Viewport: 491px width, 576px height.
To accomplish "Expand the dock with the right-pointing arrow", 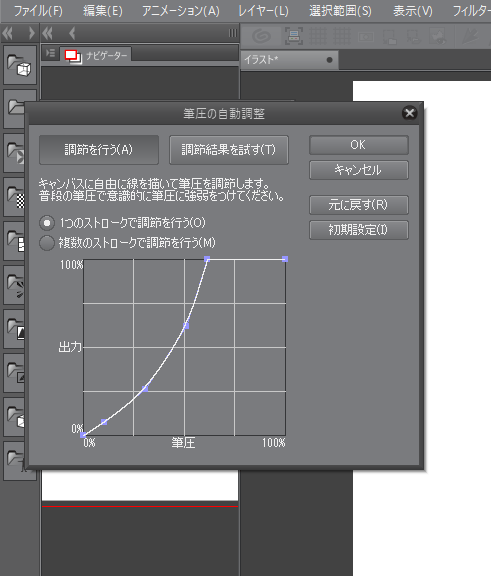I will [32, 34].
